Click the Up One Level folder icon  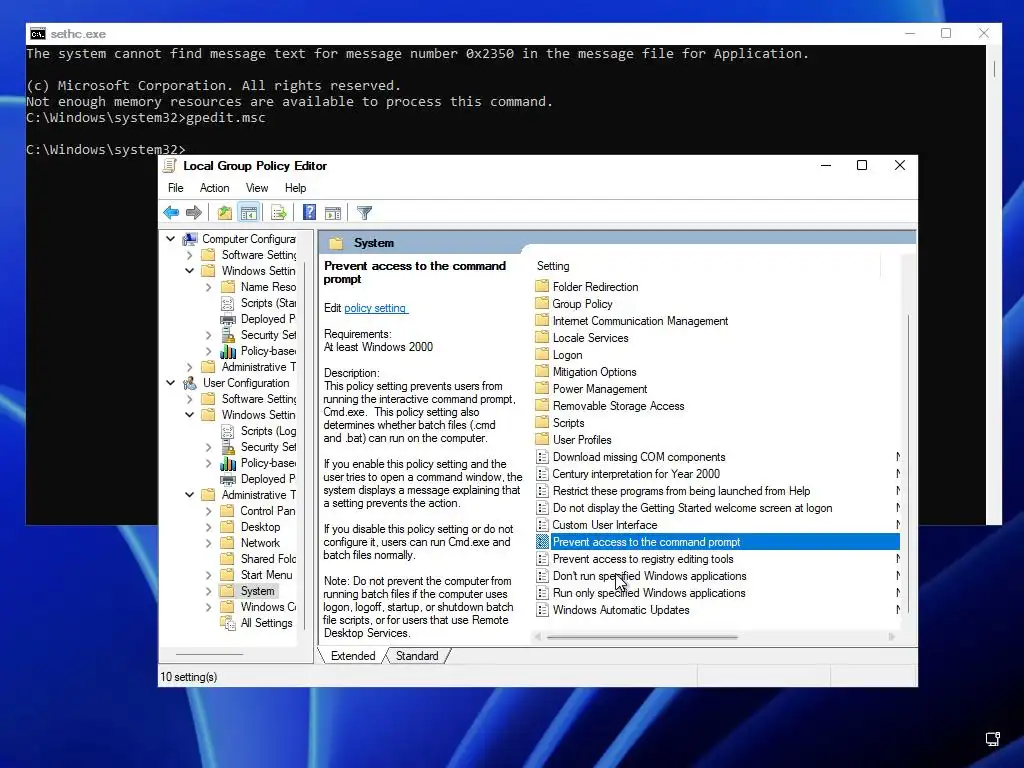click(x=225, y=212)
